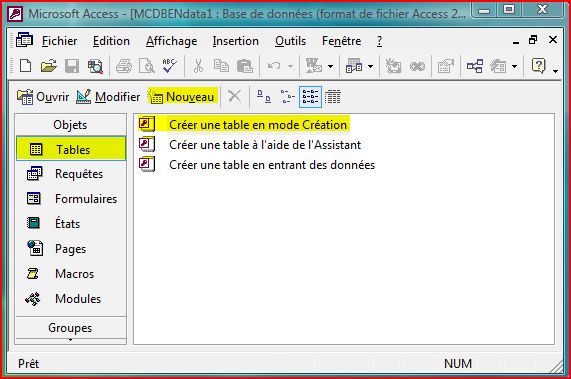Switch to Large Icons view
This screenshot has width=571, height=379.
tap(264, 97)
